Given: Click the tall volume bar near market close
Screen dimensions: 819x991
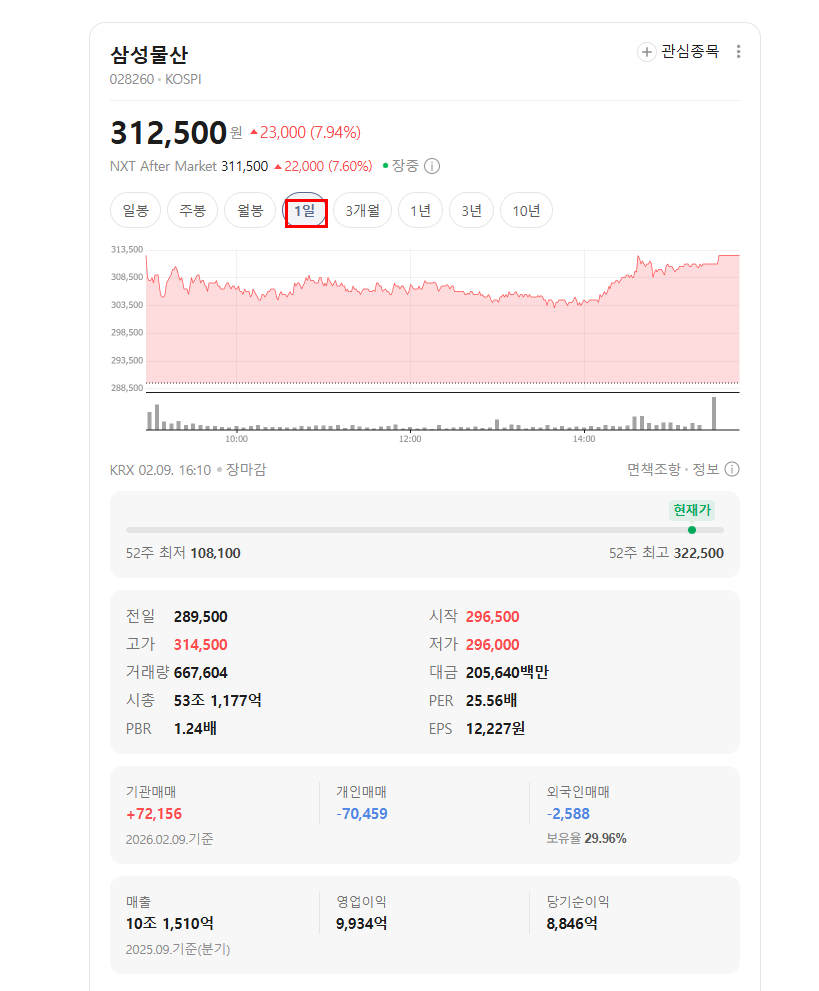Looking at the screenshot, I should [x=714, y=413].
